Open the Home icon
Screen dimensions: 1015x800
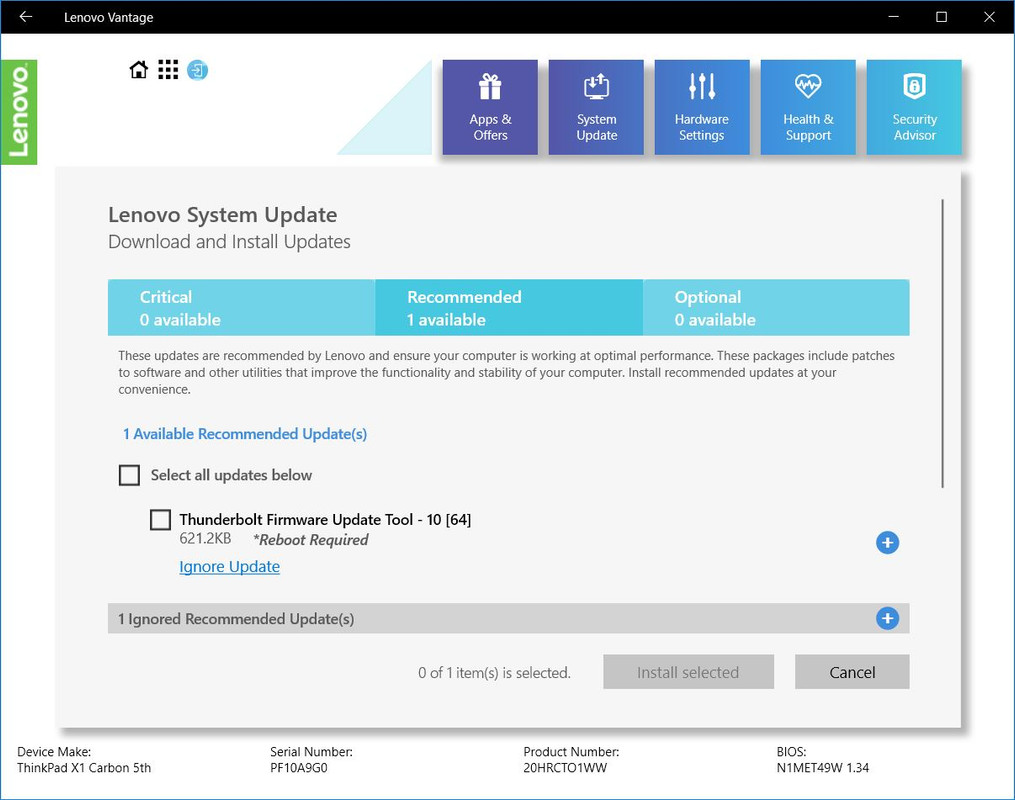139,70
